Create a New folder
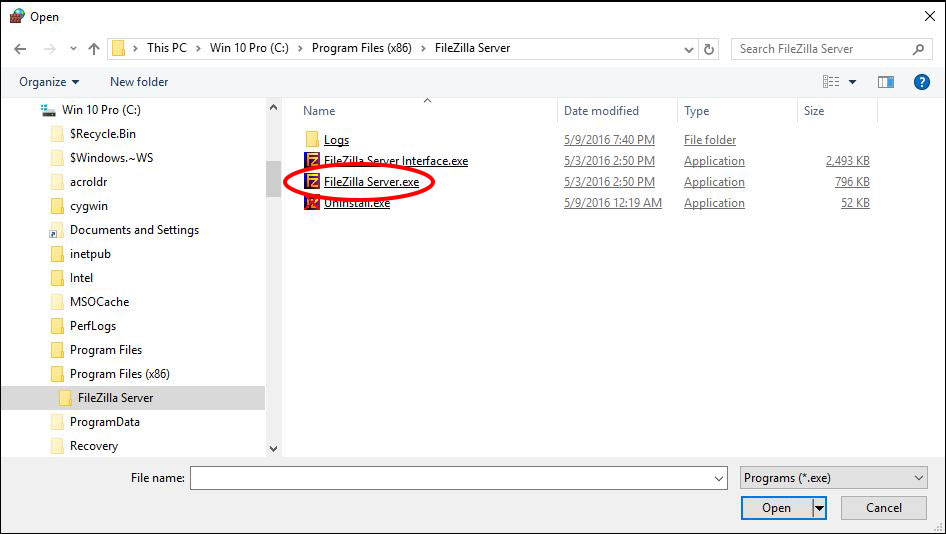The image size is (946, 534). click(139, 81)
